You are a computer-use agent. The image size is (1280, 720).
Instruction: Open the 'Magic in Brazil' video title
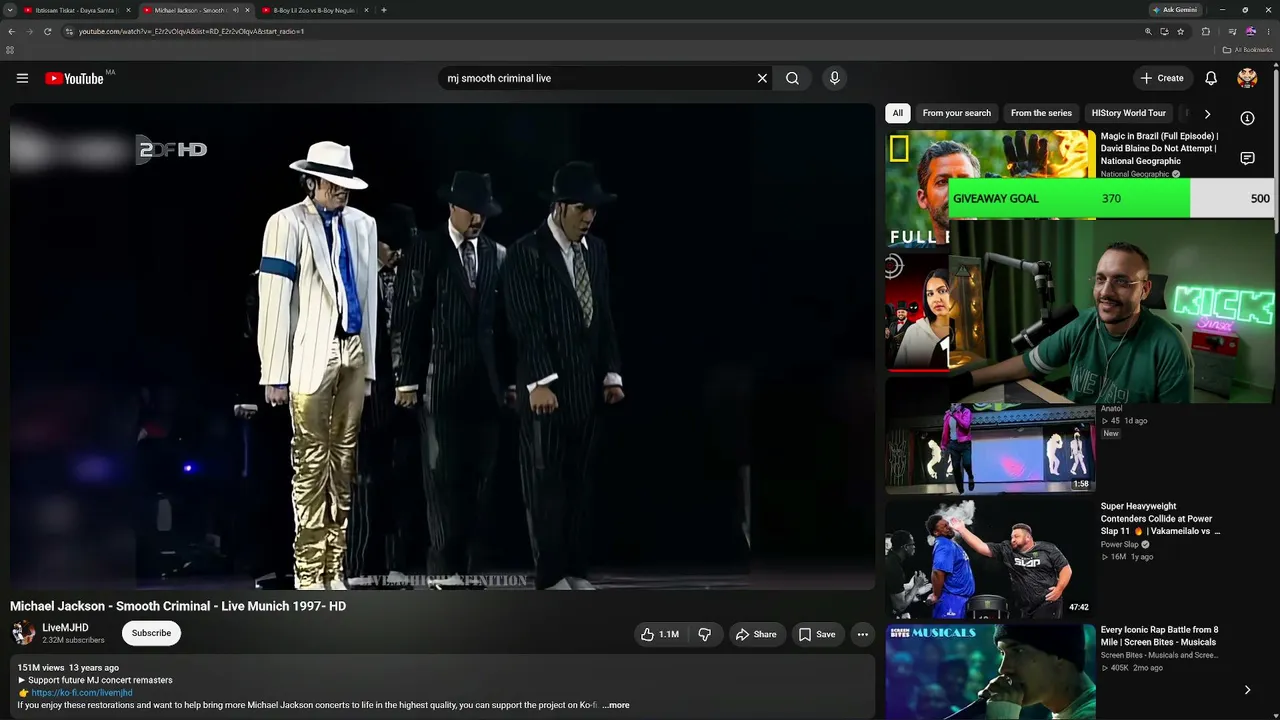1160,148
